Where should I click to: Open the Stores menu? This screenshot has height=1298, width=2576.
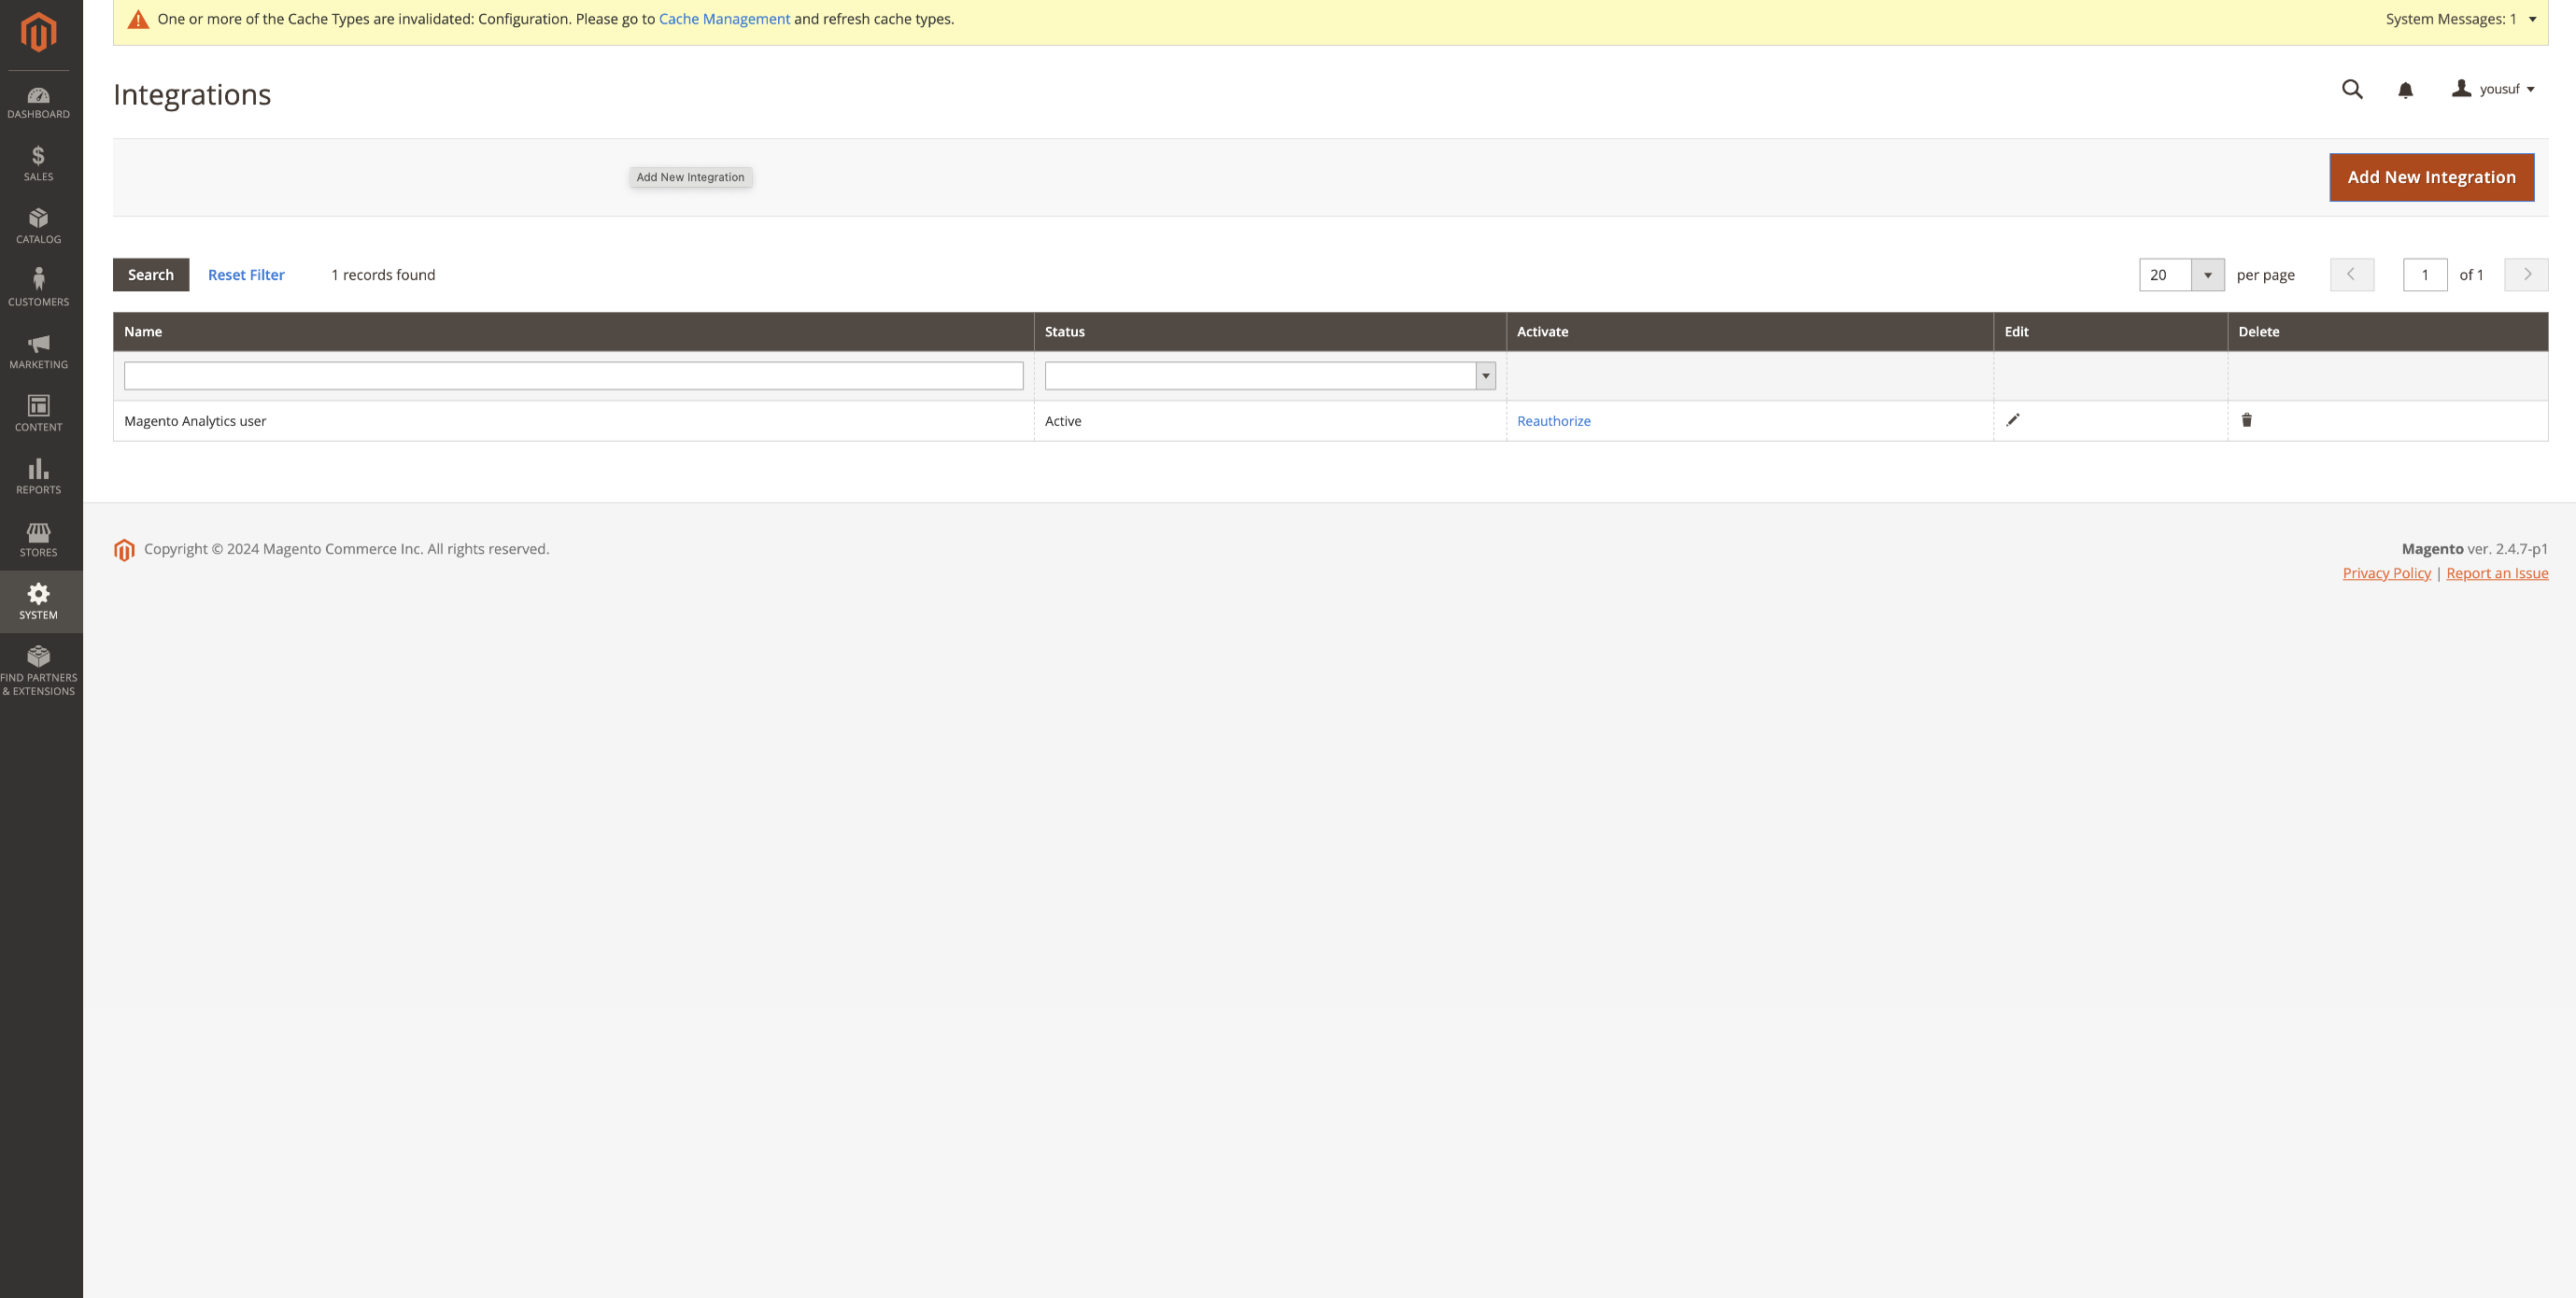tap(38, 540)
